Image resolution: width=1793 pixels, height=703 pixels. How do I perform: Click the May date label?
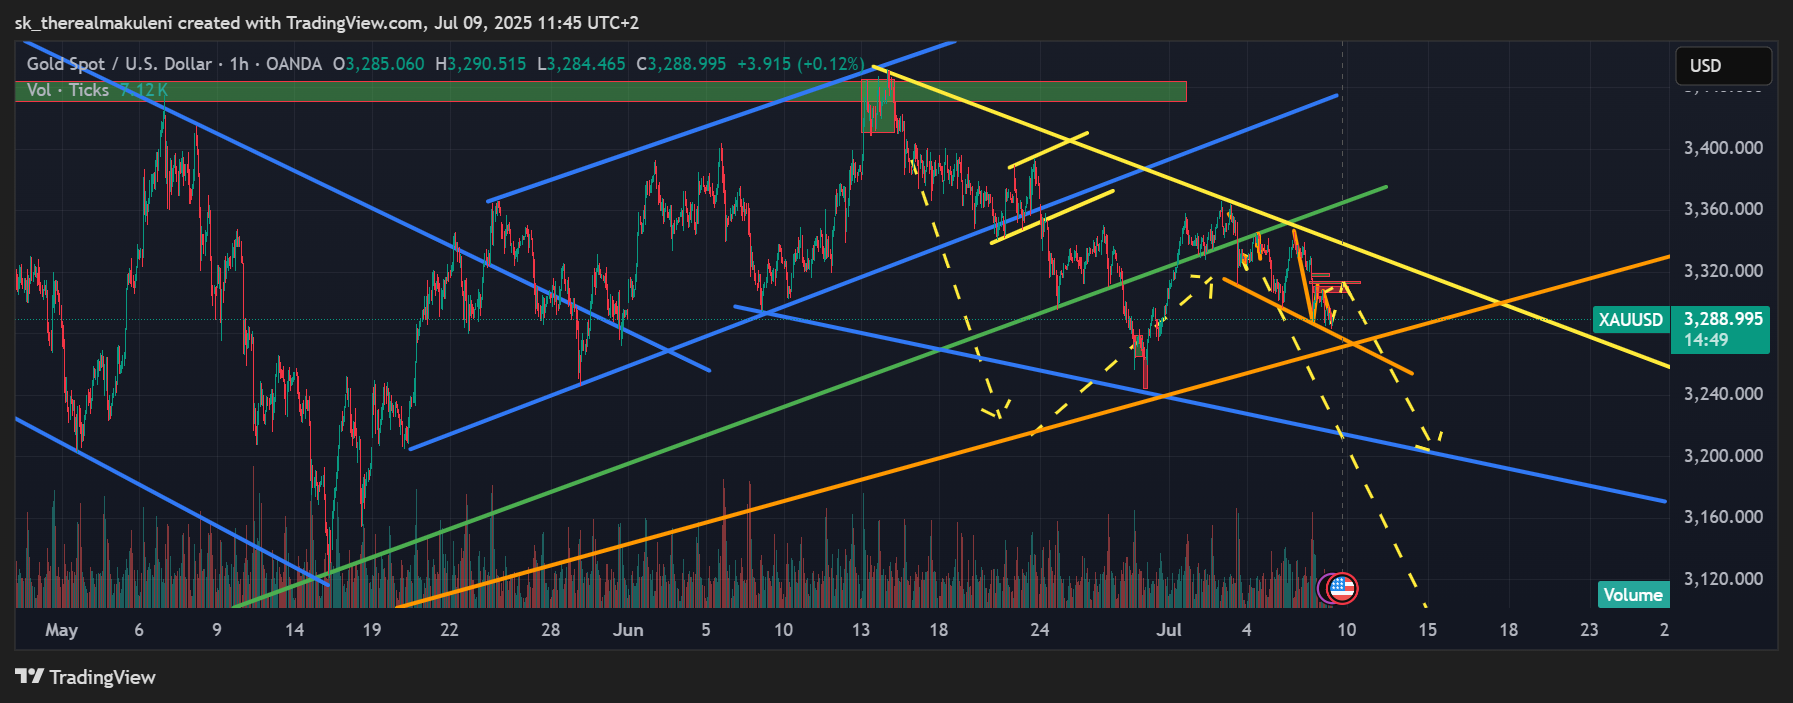pyautogui.click(x=61, y=630)
